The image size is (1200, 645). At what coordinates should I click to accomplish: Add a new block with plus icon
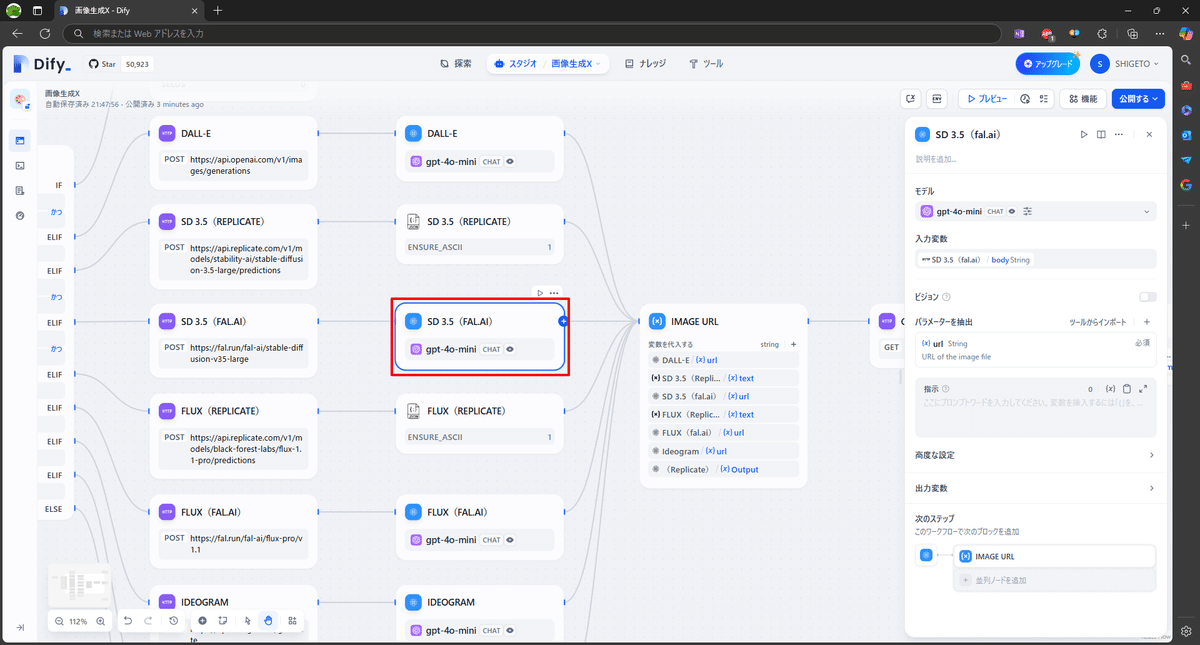coord(202,621)
